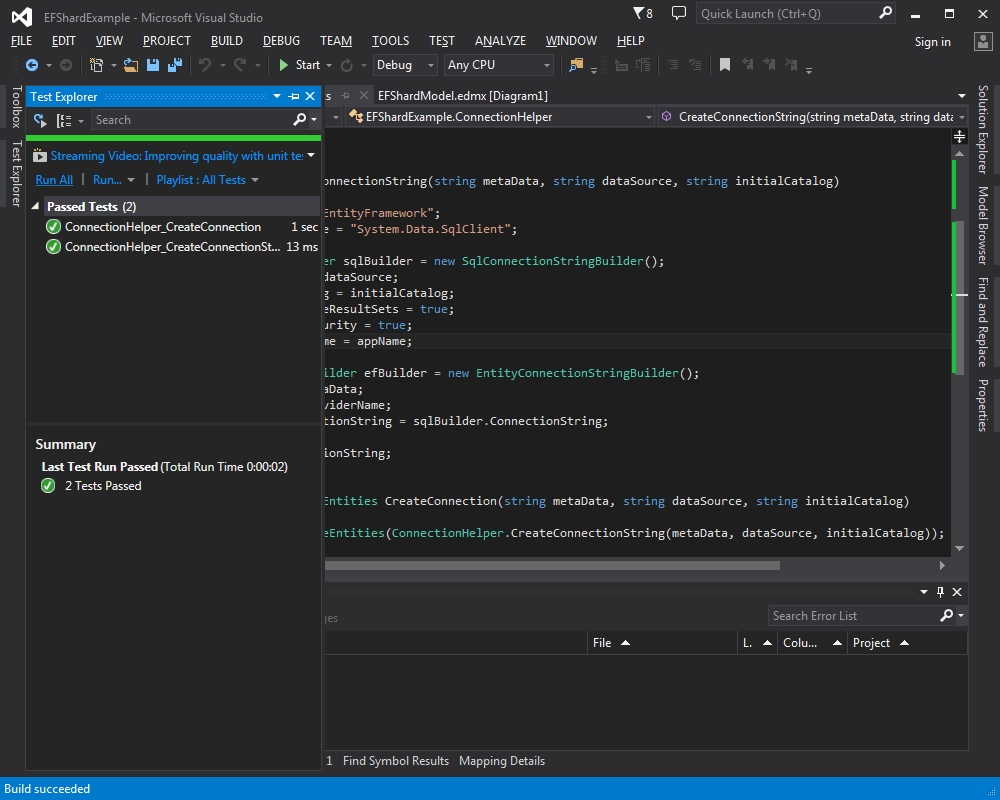Screen dimensions: 1000x800
Task: Click the editor horizontal scrollbar thumb
Action: pos(552,565)
